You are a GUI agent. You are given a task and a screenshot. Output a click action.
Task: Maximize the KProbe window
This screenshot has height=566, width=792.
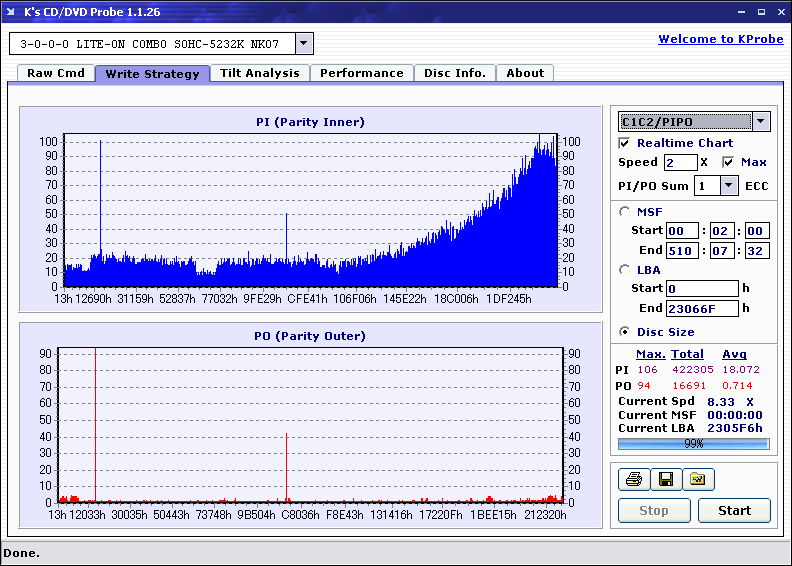click(x=761, y=12)
